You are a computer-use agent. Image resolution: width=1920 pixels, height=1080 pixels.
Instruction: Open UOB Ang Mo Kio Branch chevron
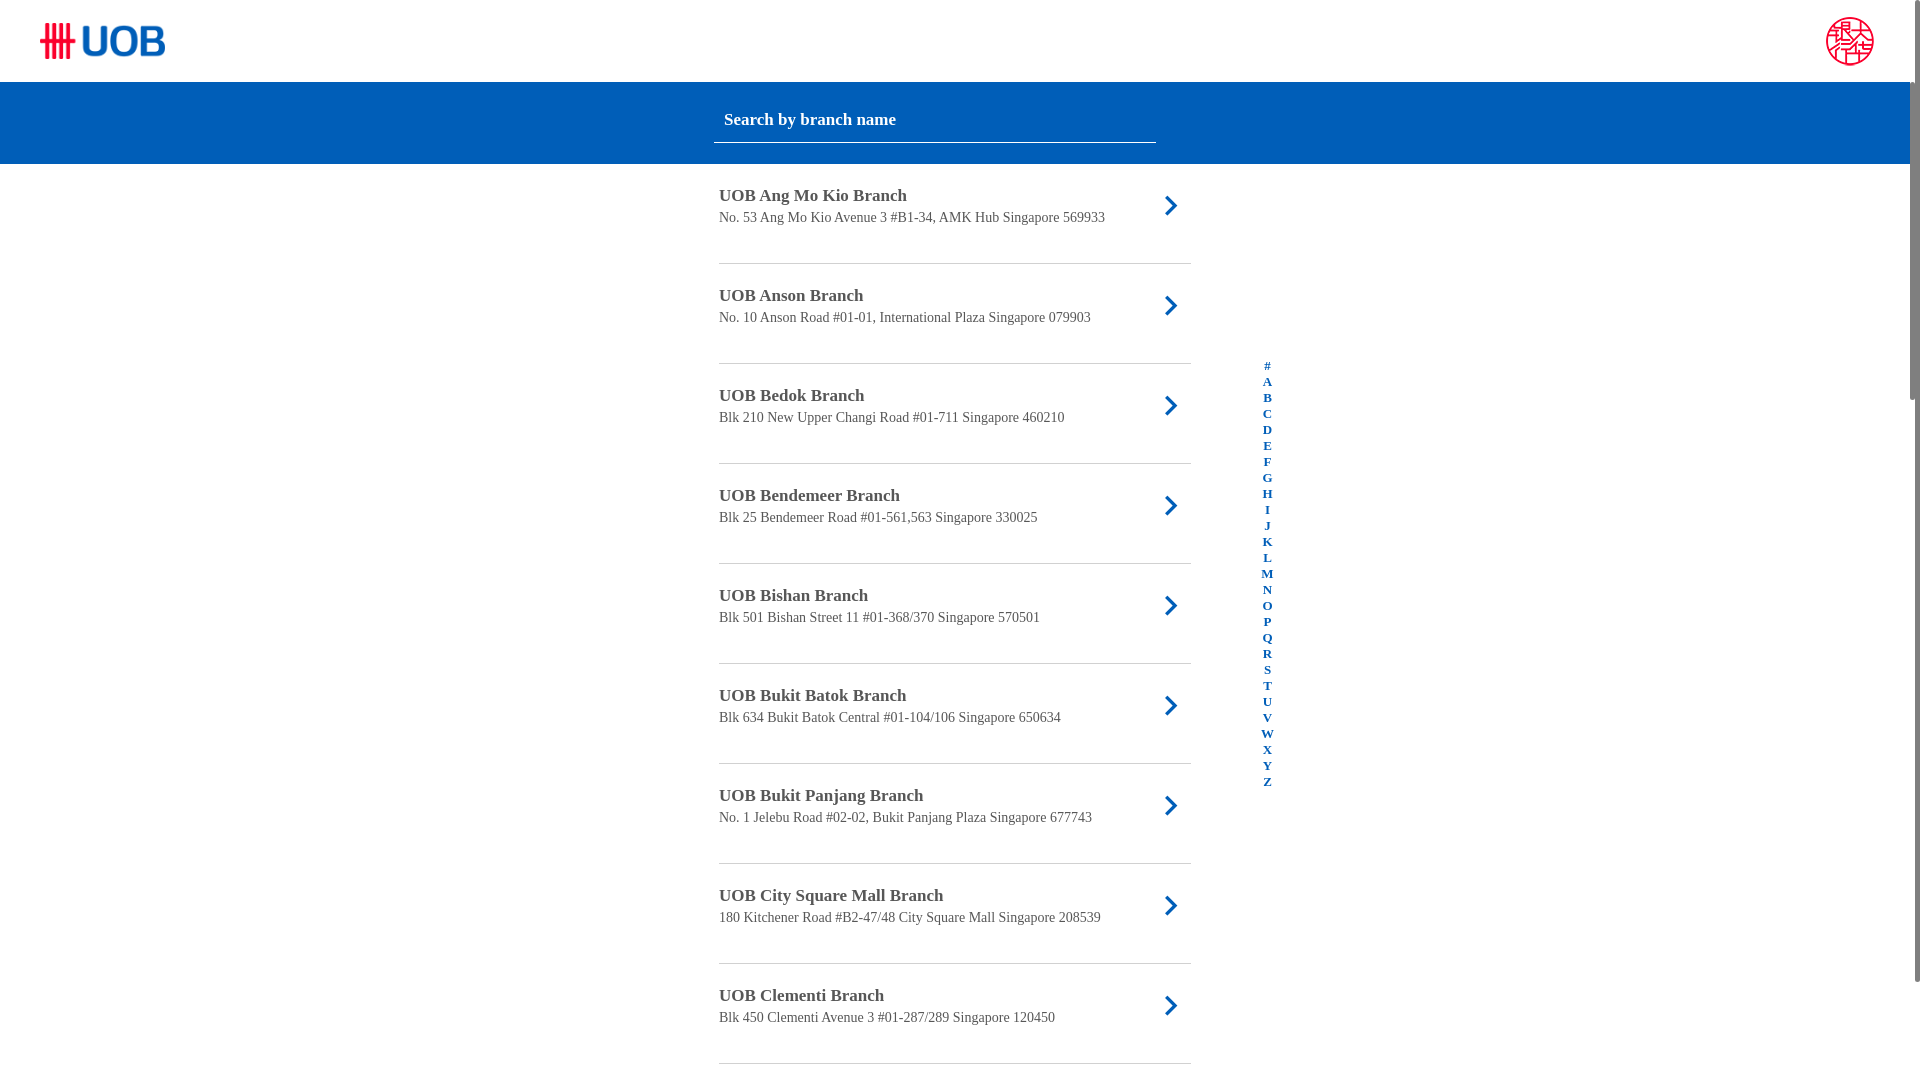[x=1171, y=206]
